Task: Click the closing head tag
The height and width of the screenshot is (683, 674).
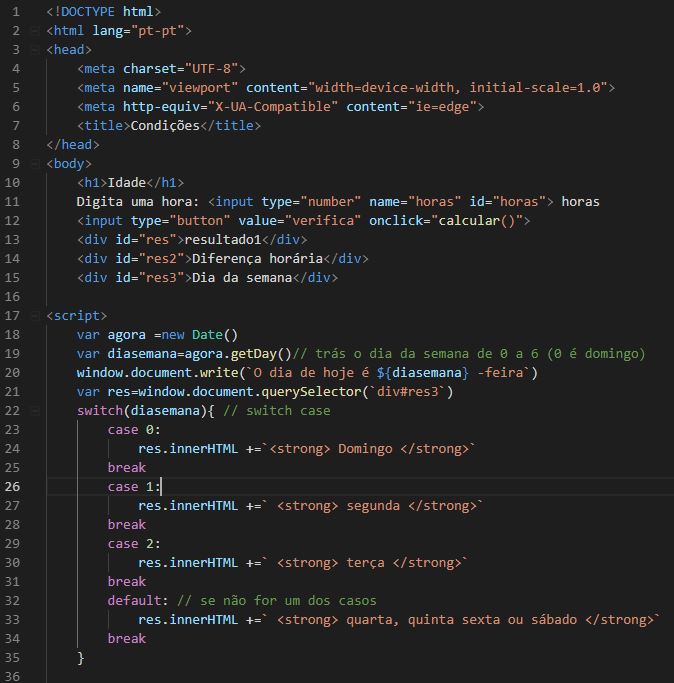Action: click(x=73, y=145)
